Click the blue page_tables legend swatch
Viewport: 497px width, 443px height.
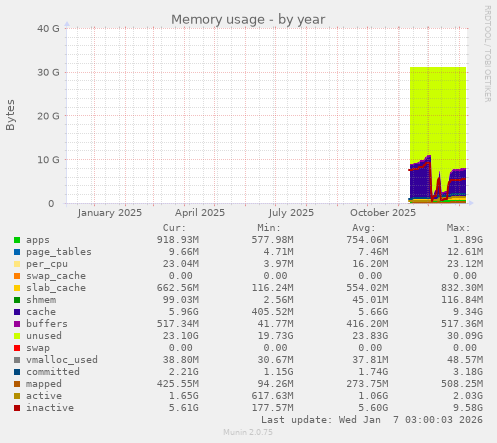pyautogui.click(x=17, y=252)
